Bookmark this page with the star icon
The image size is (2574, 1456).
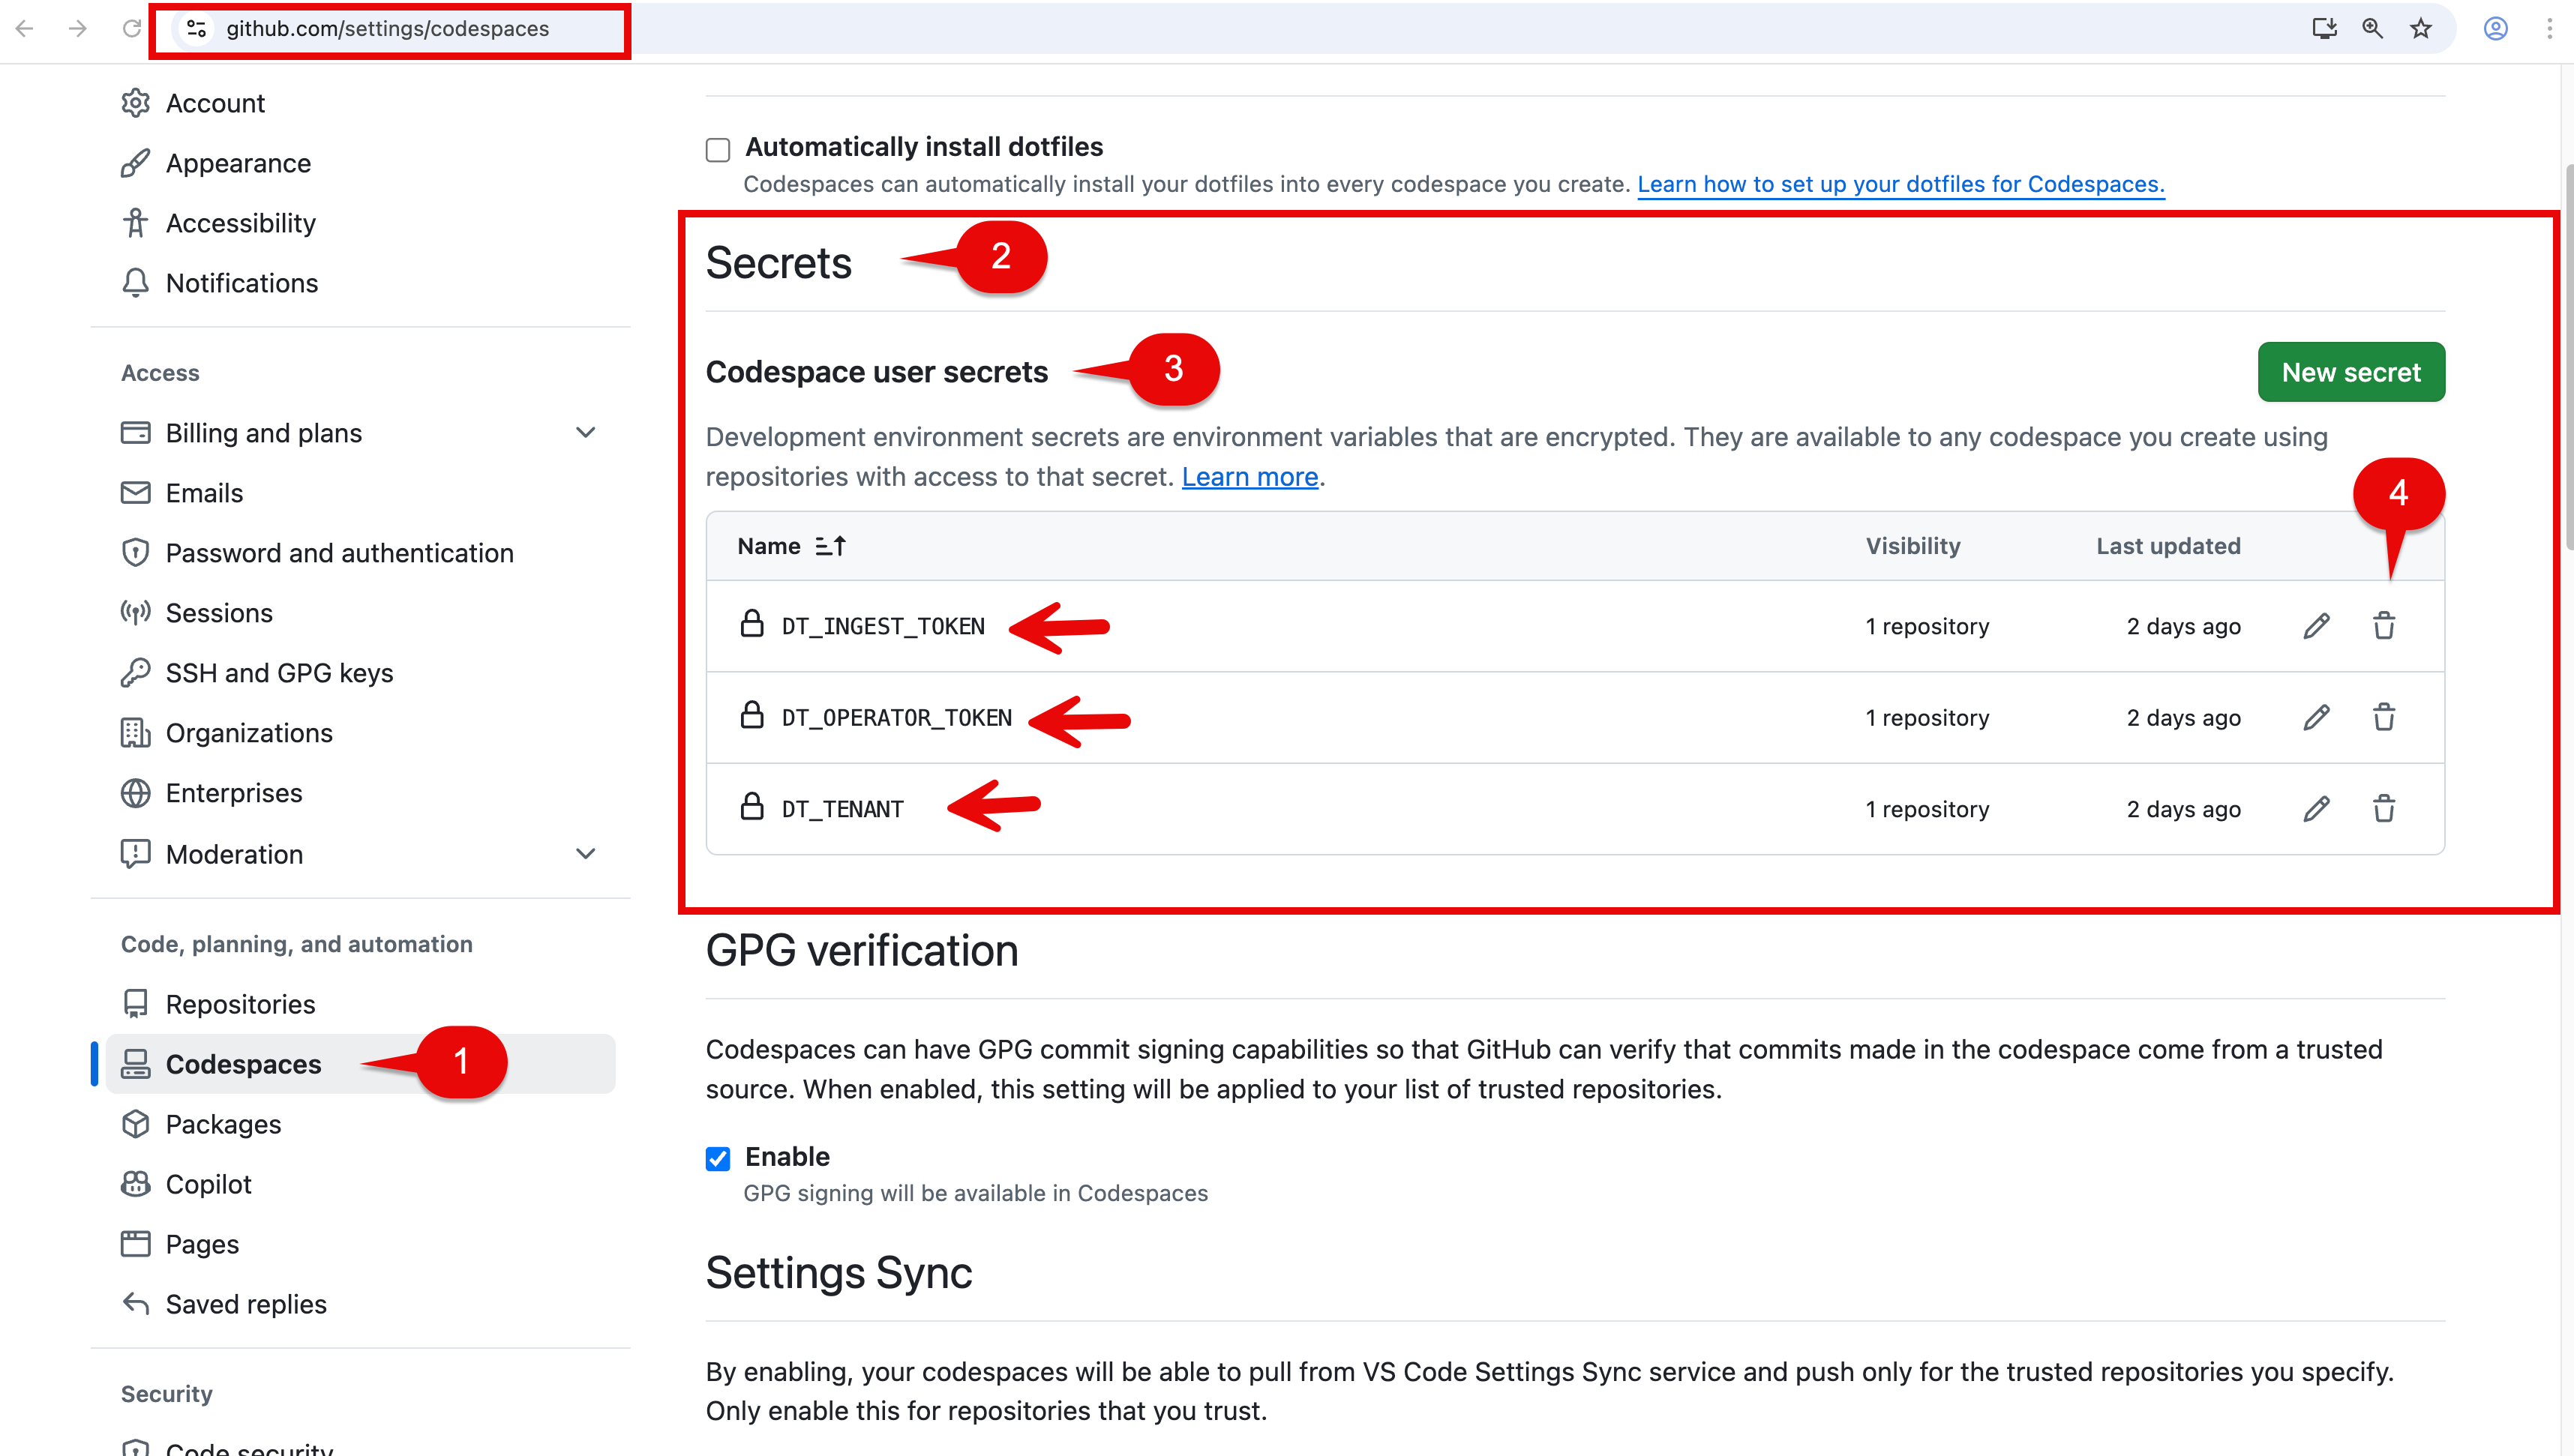2420,28
